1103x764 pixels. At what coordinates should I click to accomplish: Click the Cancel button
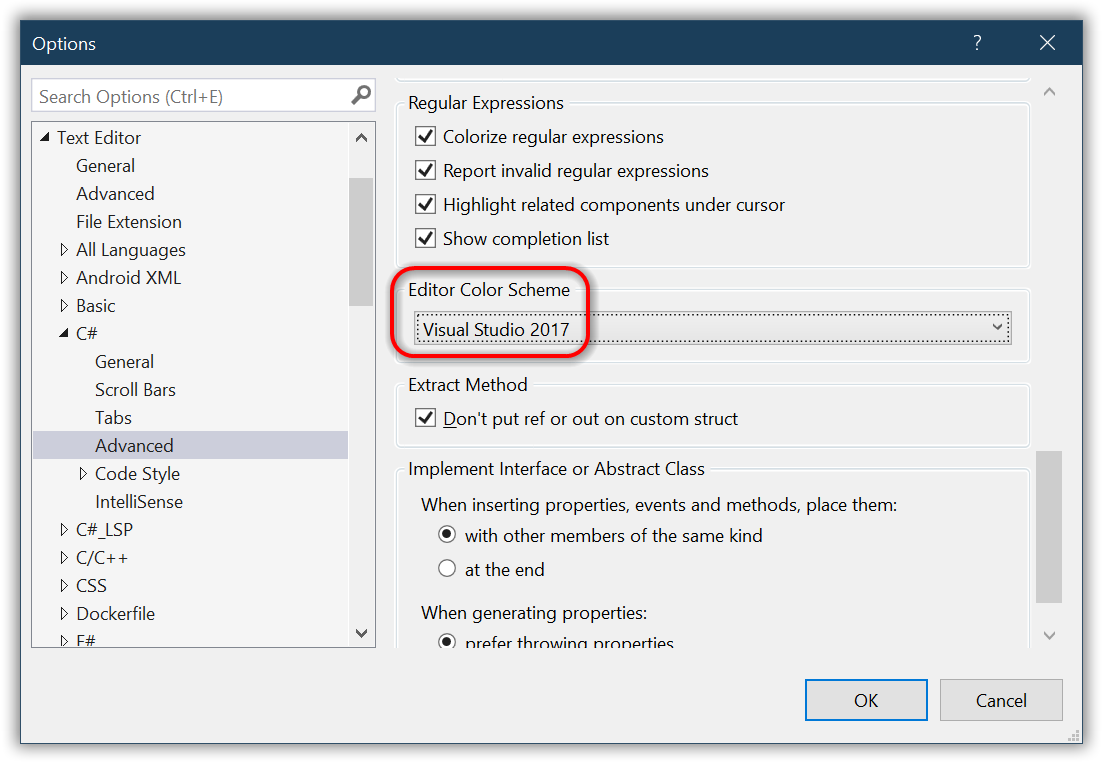coord(1001,700)
